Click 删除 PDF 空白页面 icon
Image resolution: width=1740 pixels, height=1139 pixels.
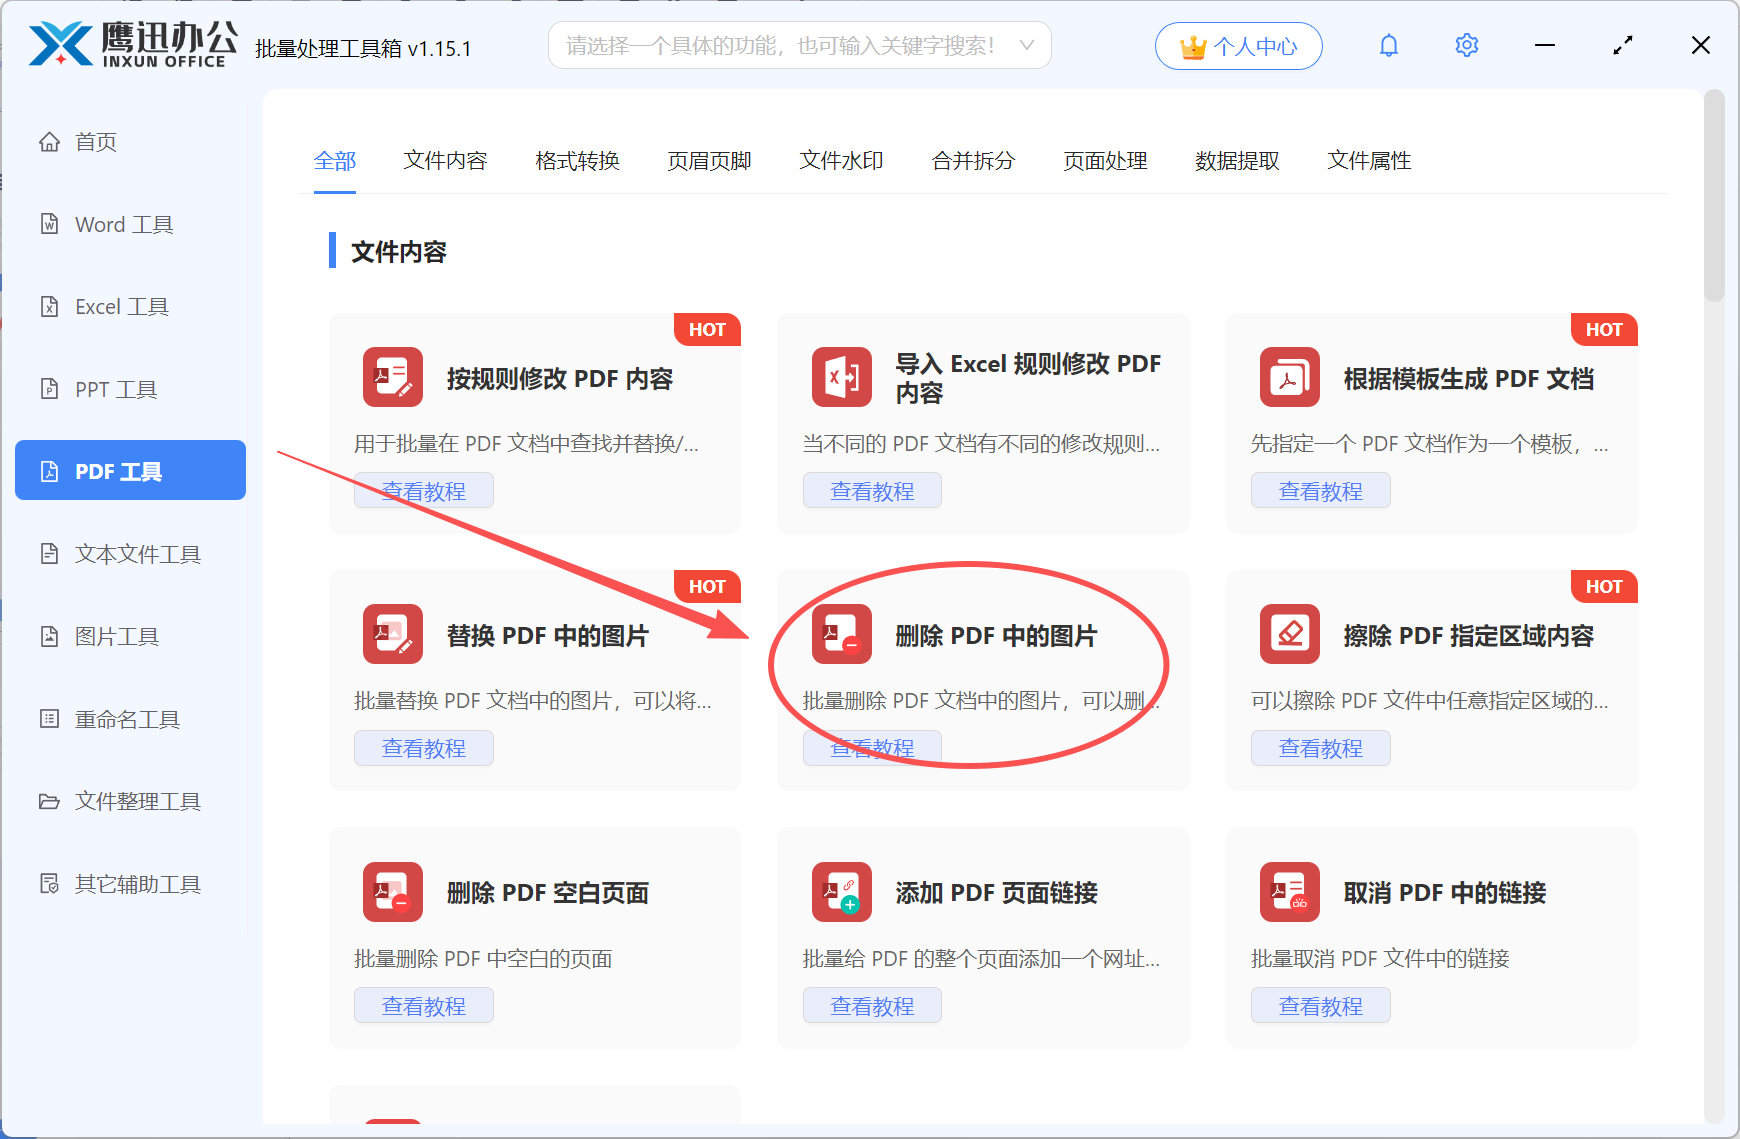click(x=393, y=892)
